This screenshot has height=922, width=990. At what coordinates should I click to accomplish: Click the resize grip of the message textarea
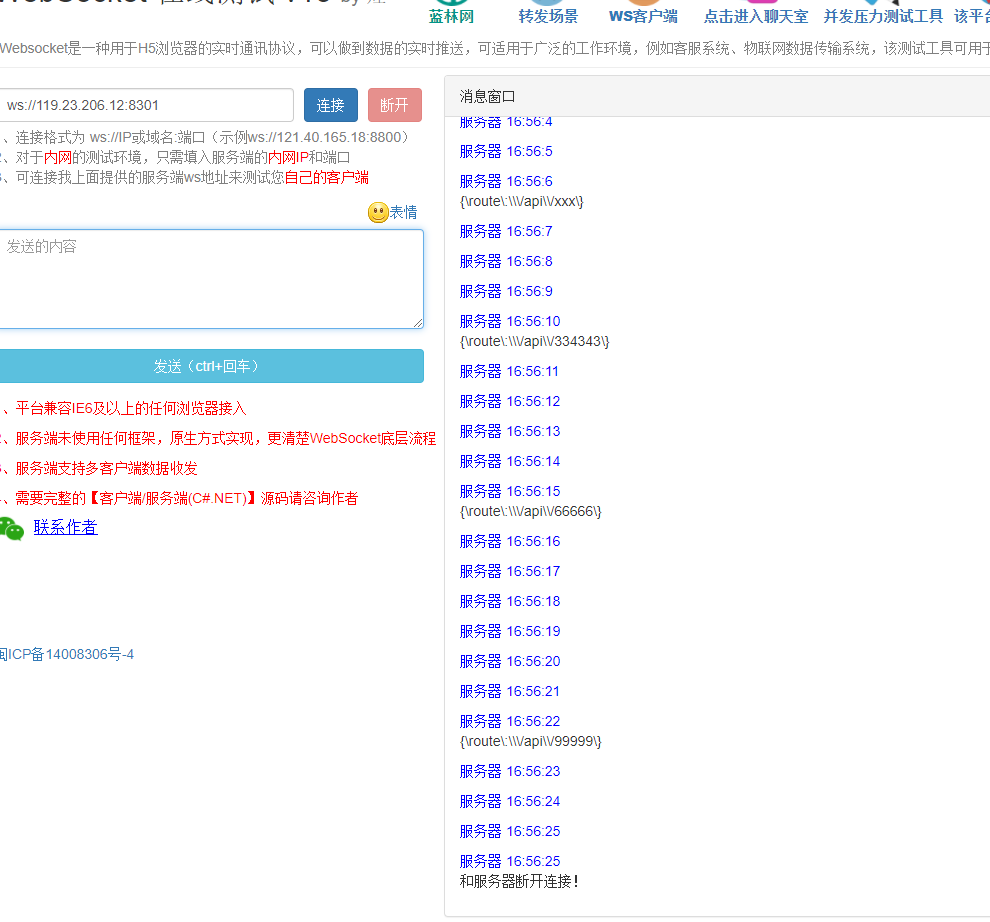tap(418, 323)
